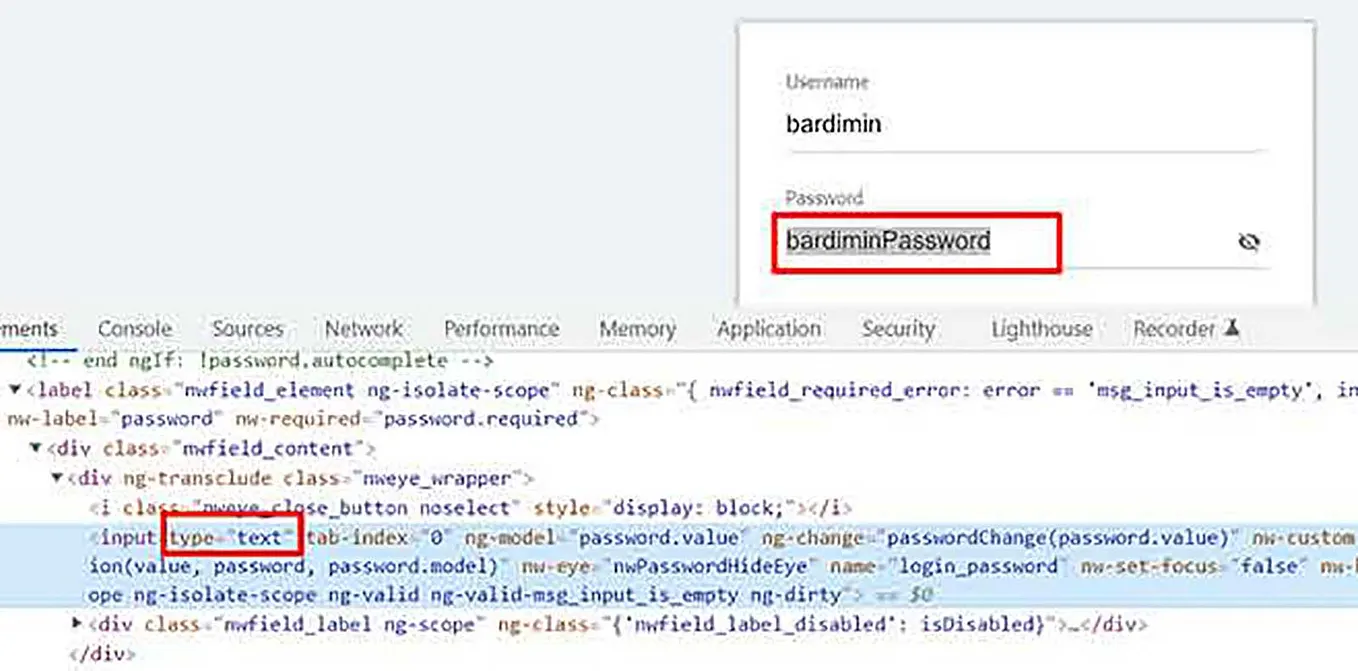The height and width of the screenshot is (671, 1358).
Task: Select the Sources tab
Action: click(x=247, y=328)
